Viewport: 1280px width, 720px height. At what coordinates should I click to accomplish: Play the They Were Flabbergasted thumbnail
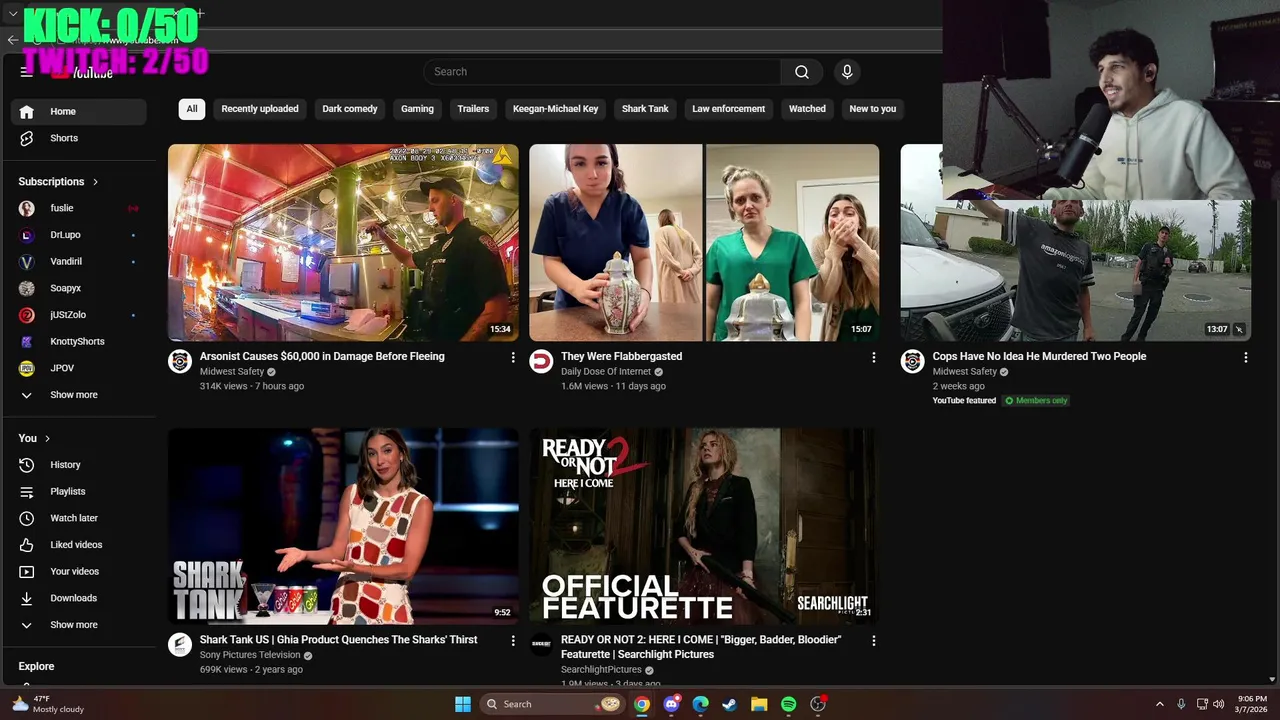(704, 242)
